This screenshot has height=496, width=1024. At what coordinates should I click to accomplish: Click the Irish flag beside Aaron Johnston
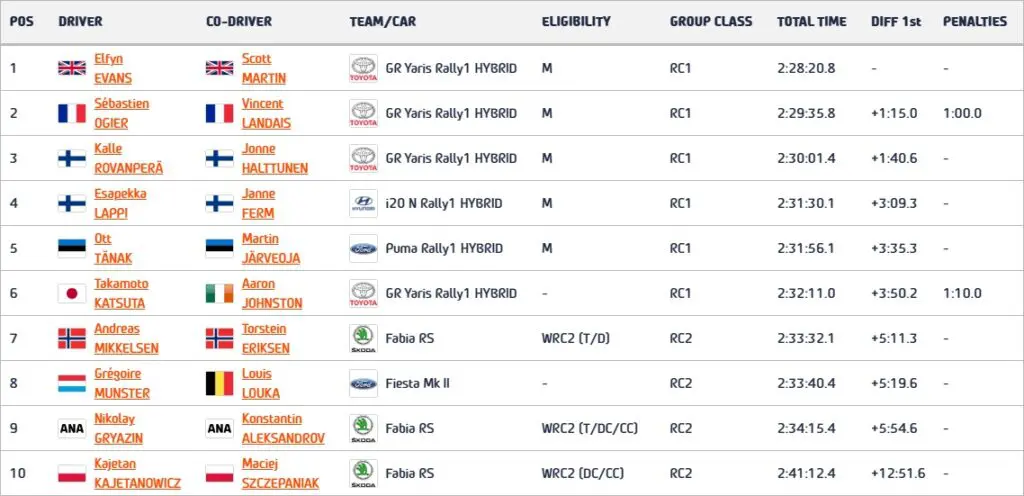coord(219,294)
